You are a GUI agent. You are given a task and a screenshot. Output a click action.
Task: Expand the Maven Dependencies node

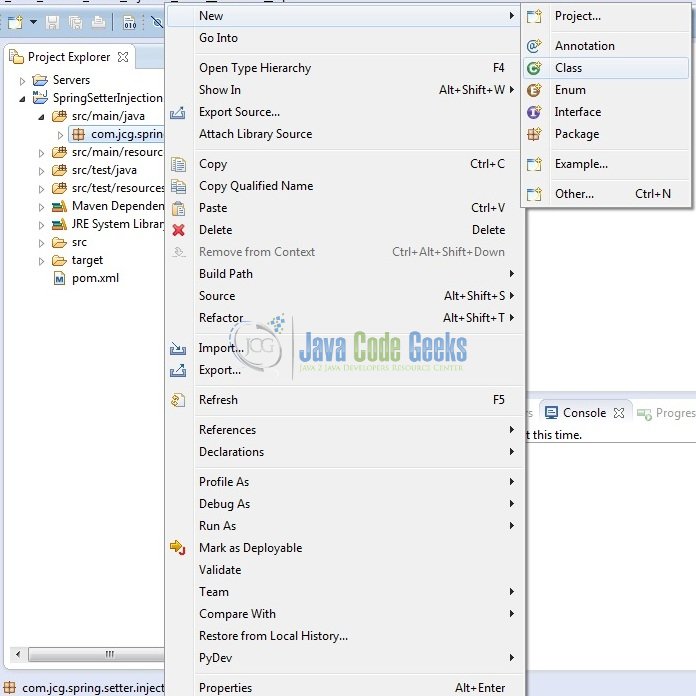pyautogui.click(x=41, y=207)
